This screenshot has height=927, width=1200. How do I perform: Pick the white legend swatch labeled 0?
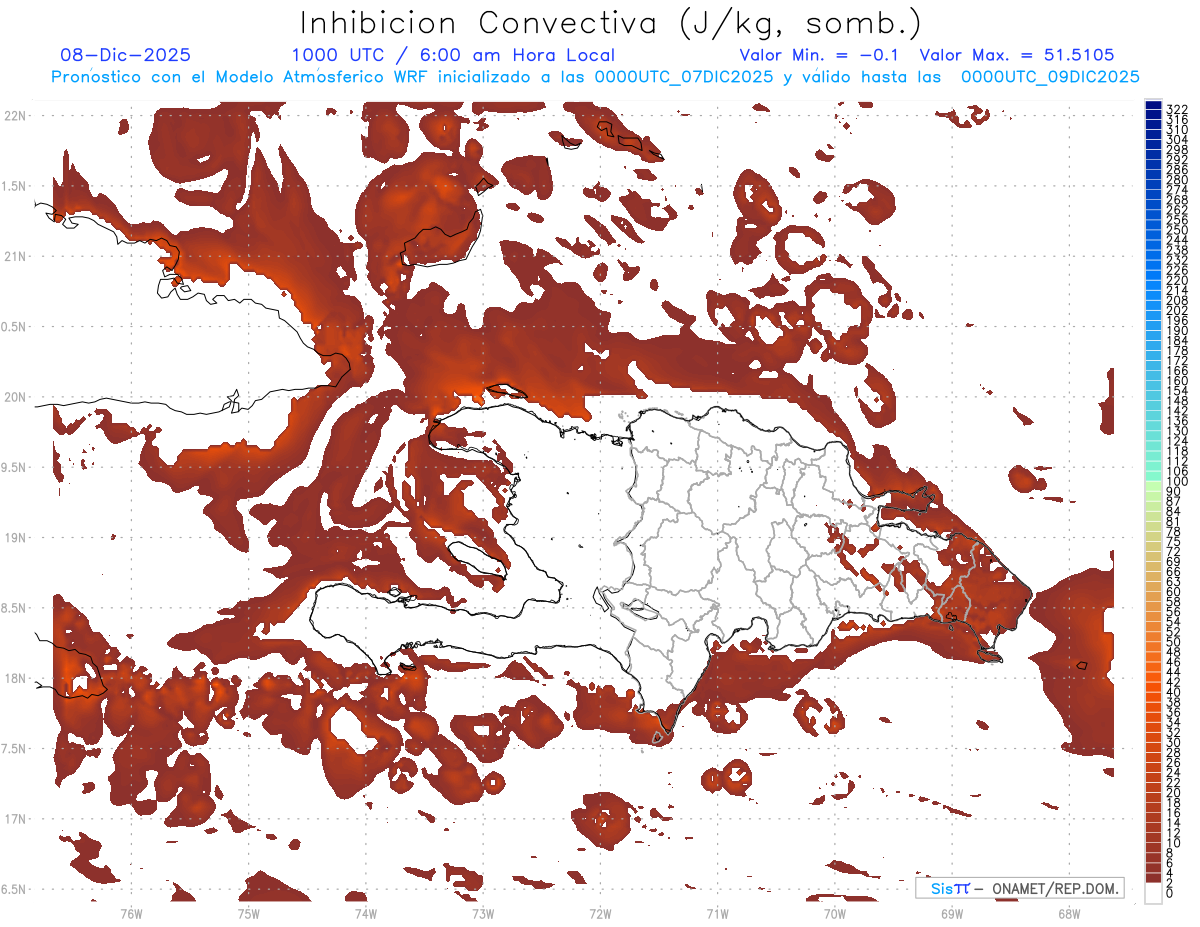point(1154,893)
